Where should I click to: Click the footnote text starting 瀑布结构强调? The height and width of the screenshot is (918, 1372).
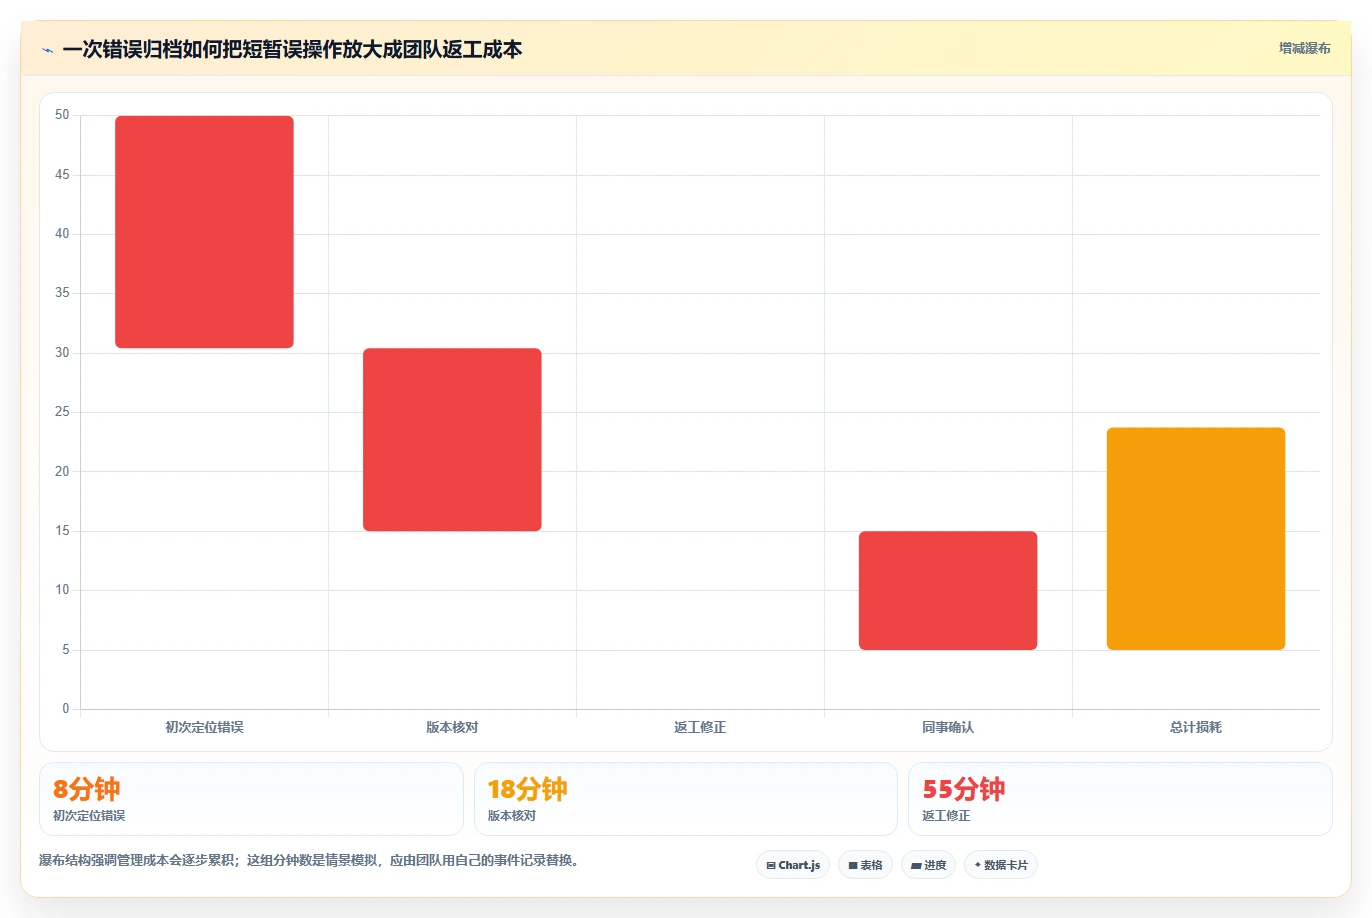pos(309,860)
